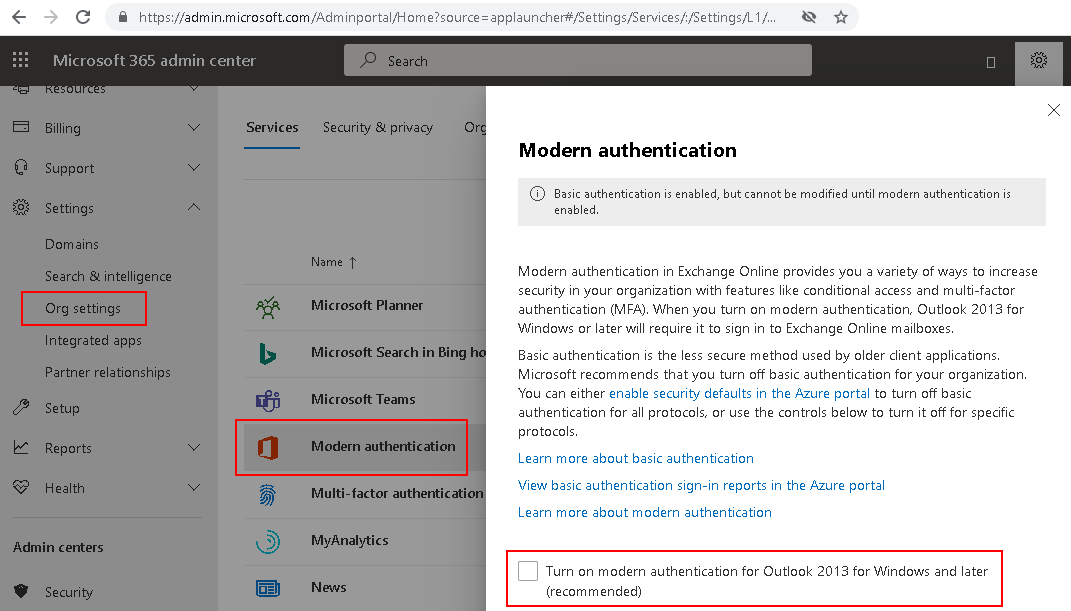Click the browser forward arrow
The width and height of the screenshot is (1071, 611).
(x=51, y=17)
